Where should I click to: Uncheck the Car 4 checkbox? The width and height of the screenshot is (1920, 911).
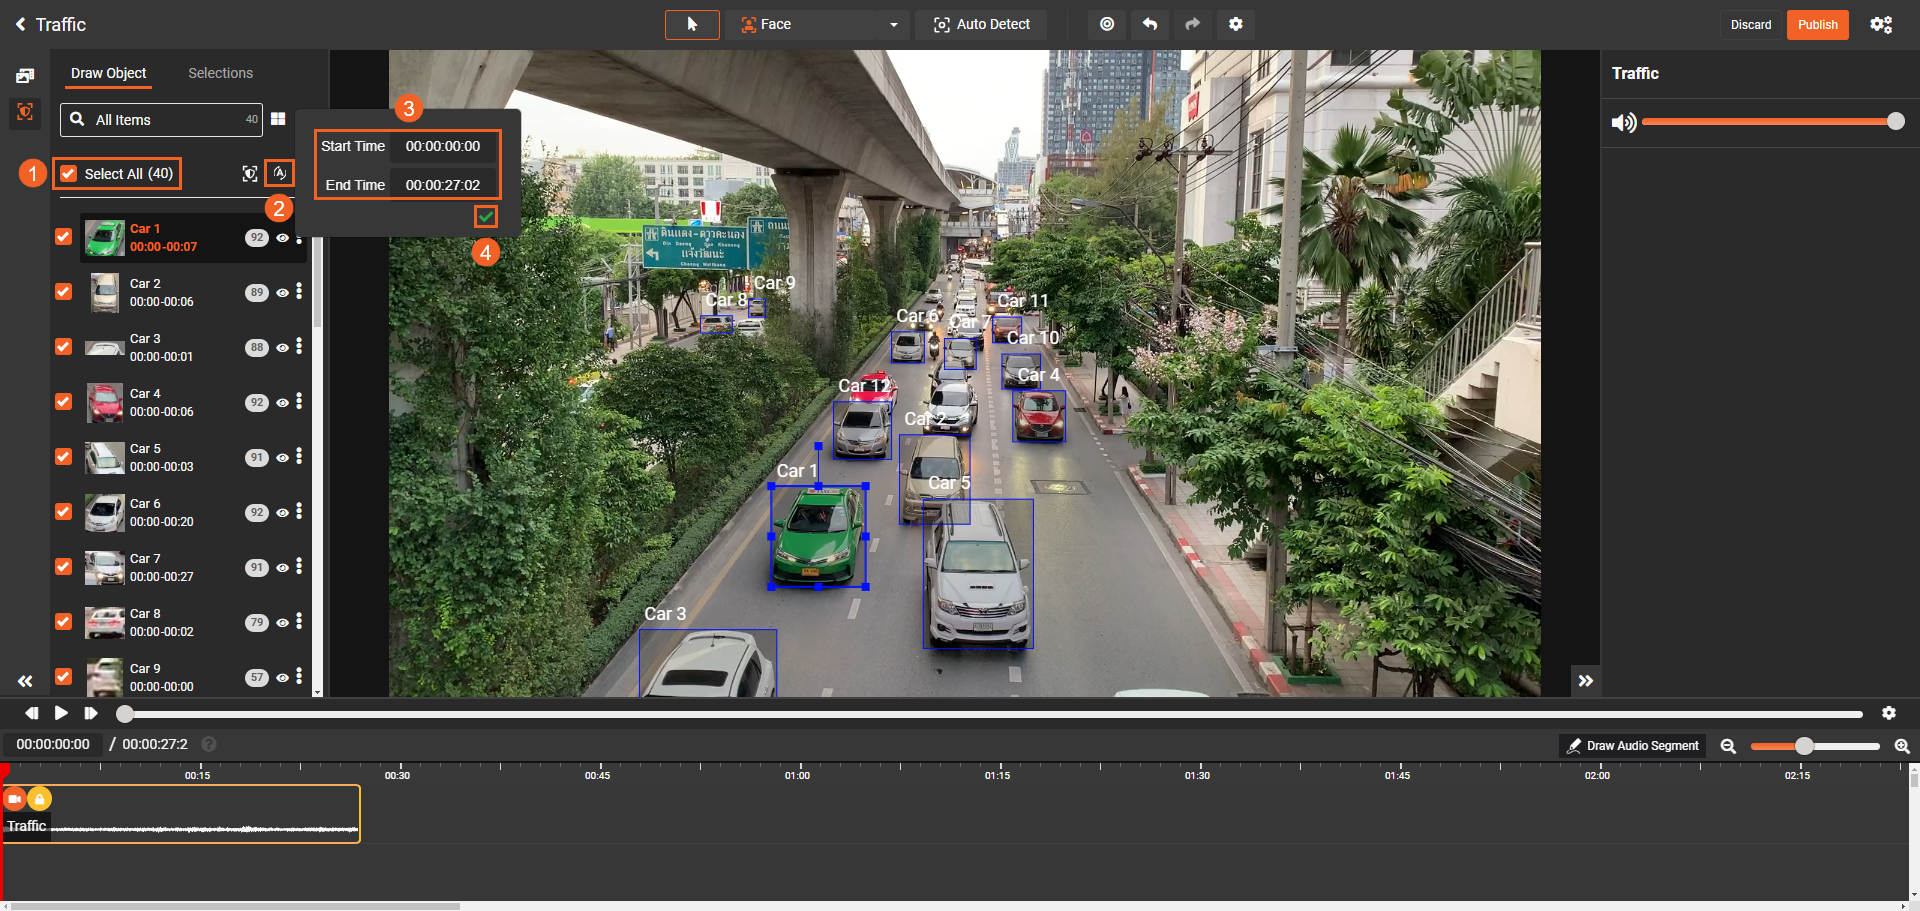(x=63, y=402)
